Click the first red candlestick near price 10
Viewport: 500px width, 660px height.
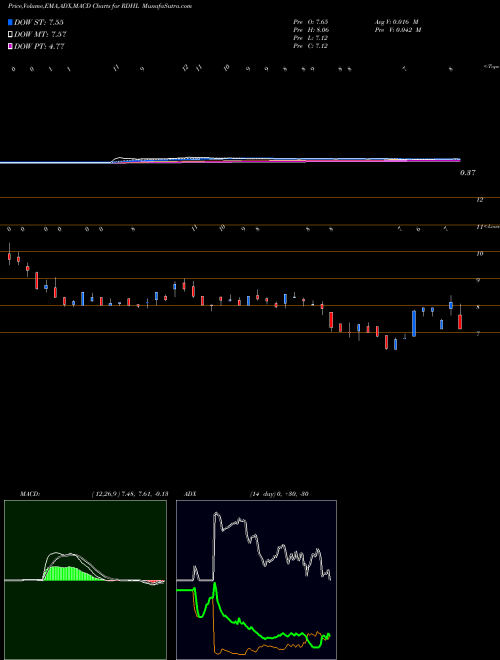pos(9,256)
